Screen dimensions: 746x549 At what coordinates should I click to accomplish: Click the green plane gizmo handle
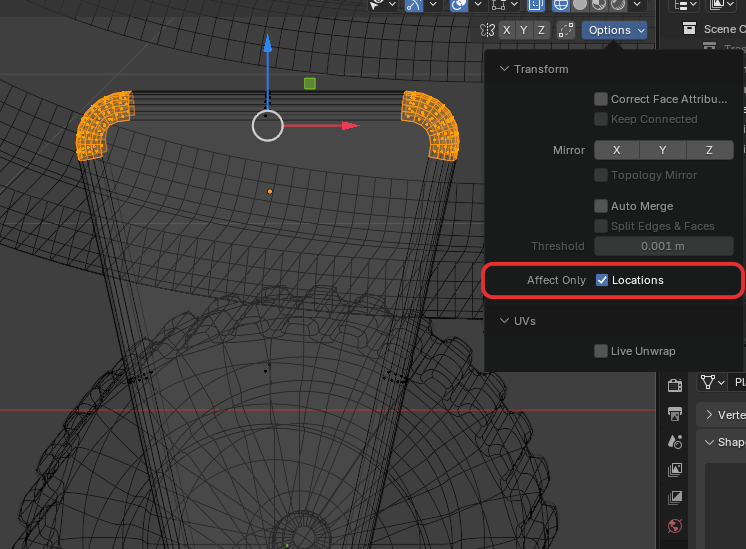[x=310, y=84]
